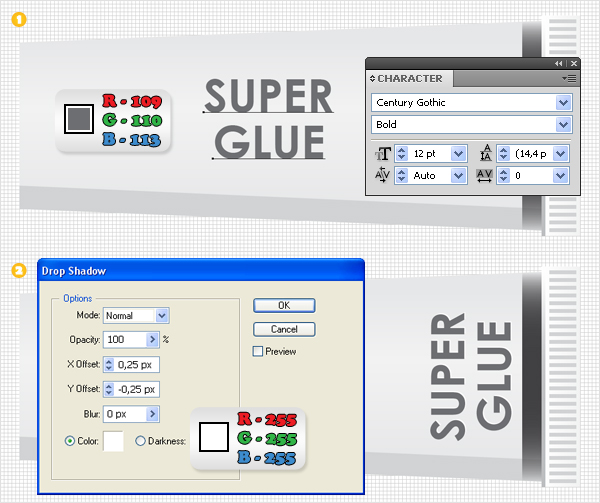This screenshot has height=503, width=600.
Task: Cancel the Drop Shadow dialog
Action: point(284,329)
